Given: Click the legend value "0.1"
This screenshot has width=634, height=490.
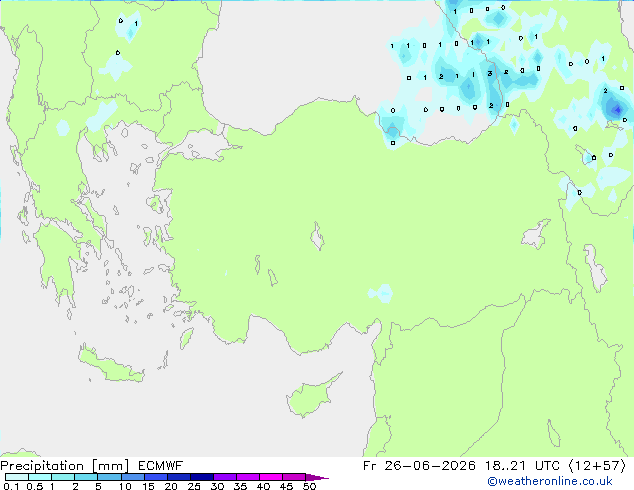Looking at the screenshot, I should [x=11, y=486].
